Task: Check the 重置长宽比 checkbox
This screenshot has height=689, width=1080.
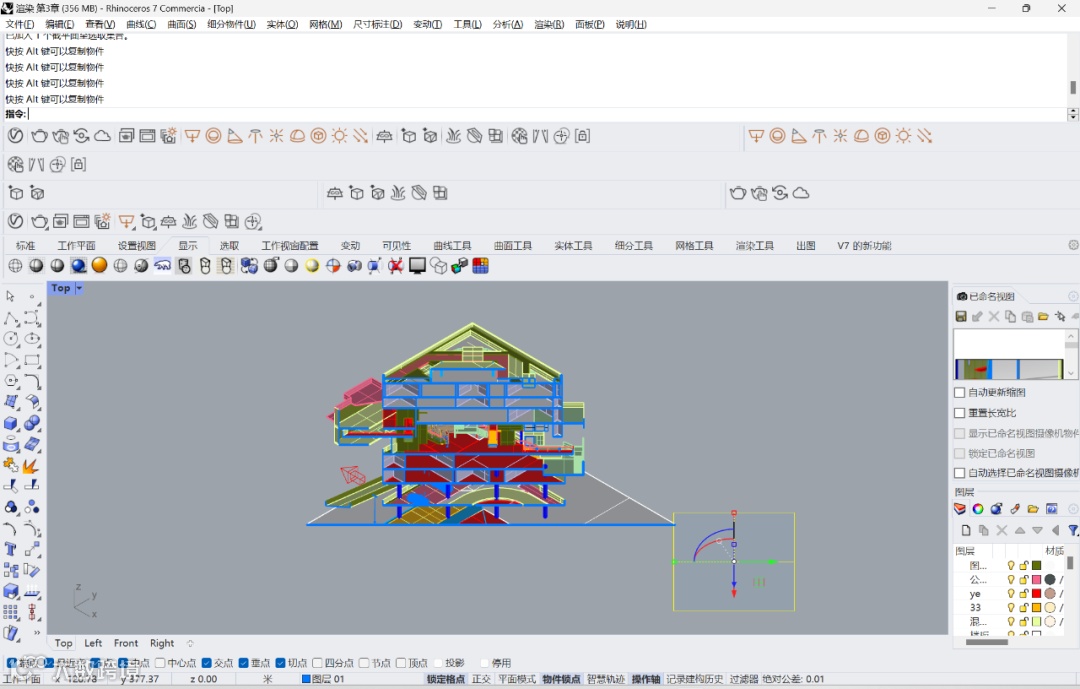Action: click(959, 413)
